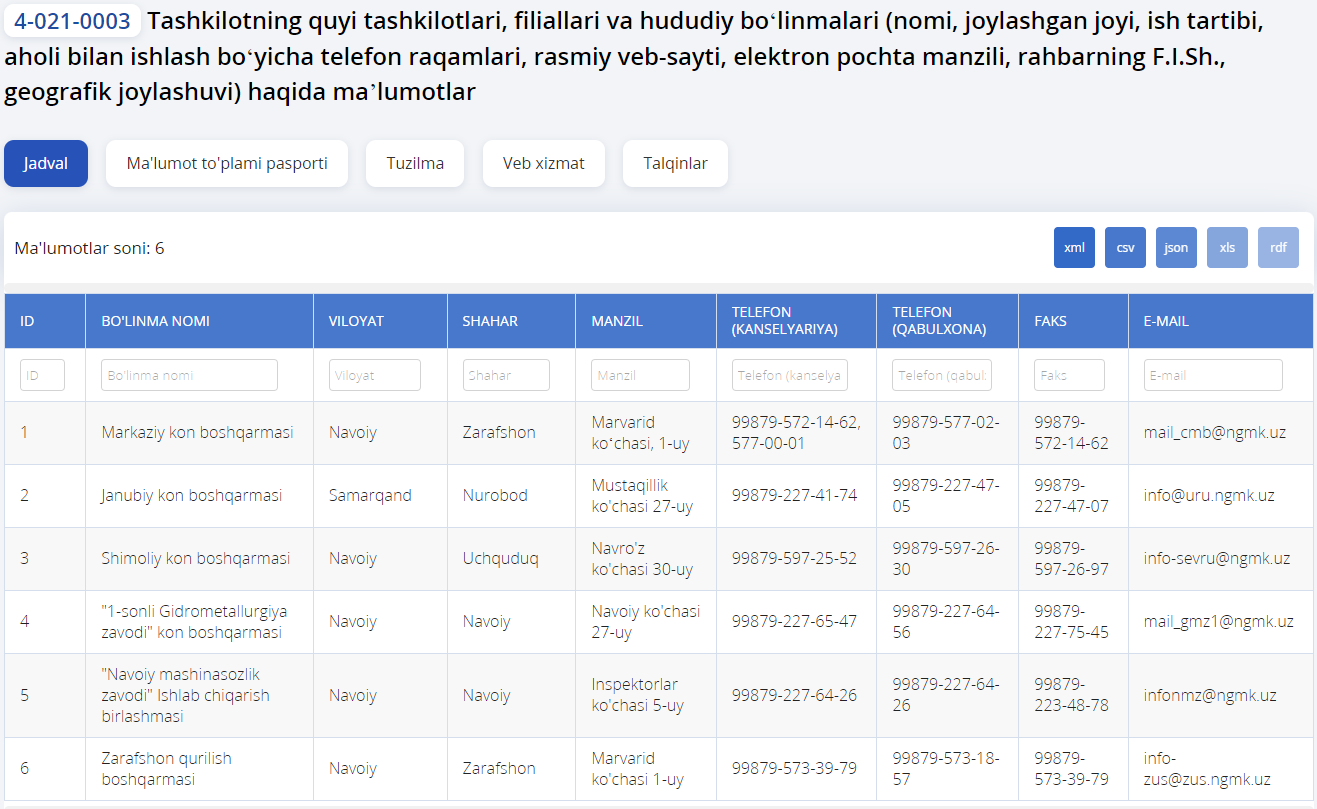Export the table in csv format
Screen dimensions: 1317x809
[x=1125, y=248]
